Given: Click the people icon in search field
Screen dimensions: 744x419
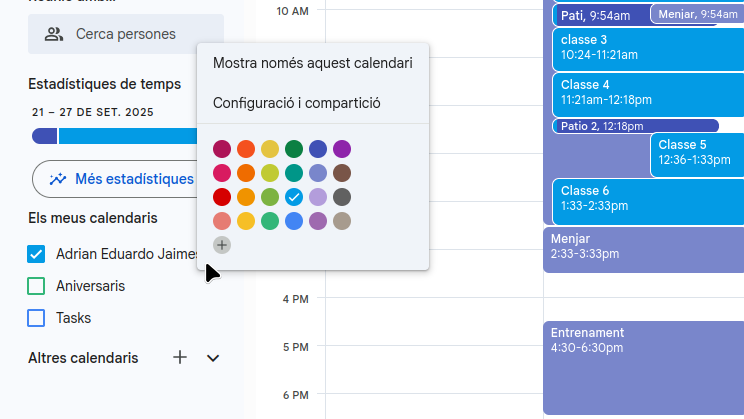Looking at the screenshot, I should 54,34.
